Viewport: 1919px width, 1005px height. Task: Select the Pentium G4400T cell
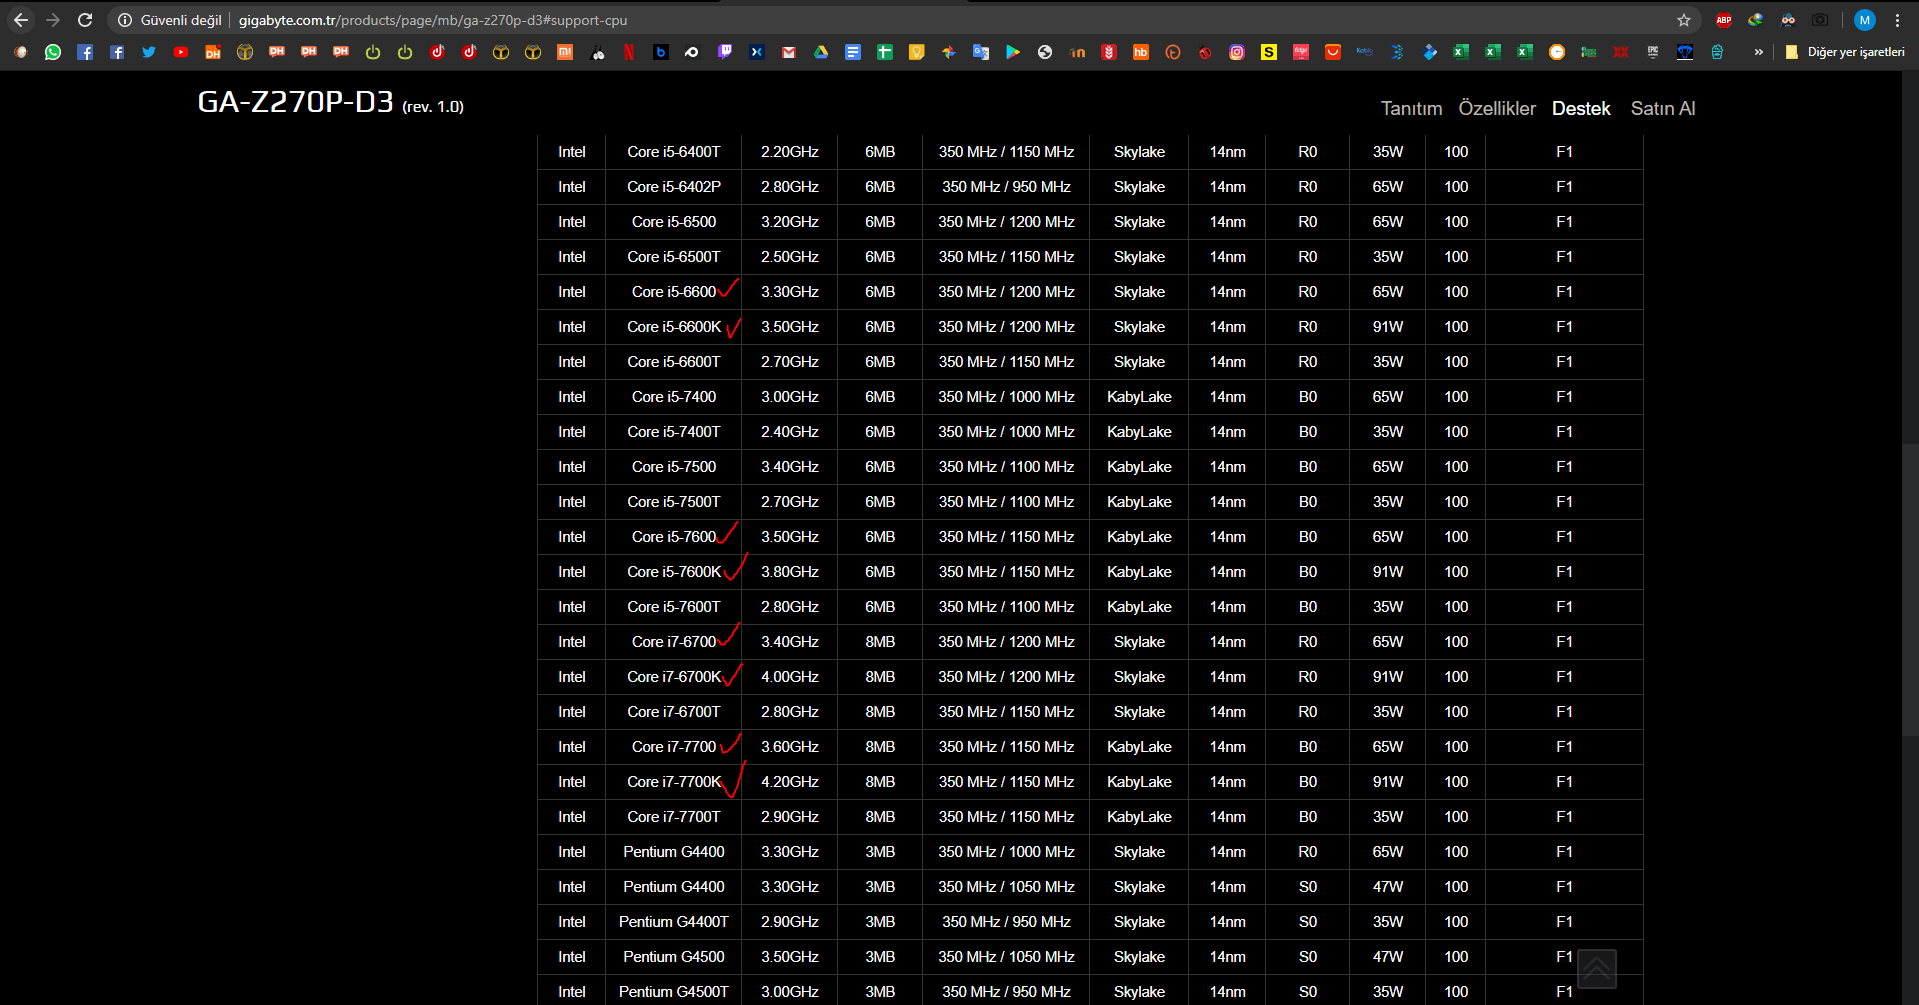[674, 922]
